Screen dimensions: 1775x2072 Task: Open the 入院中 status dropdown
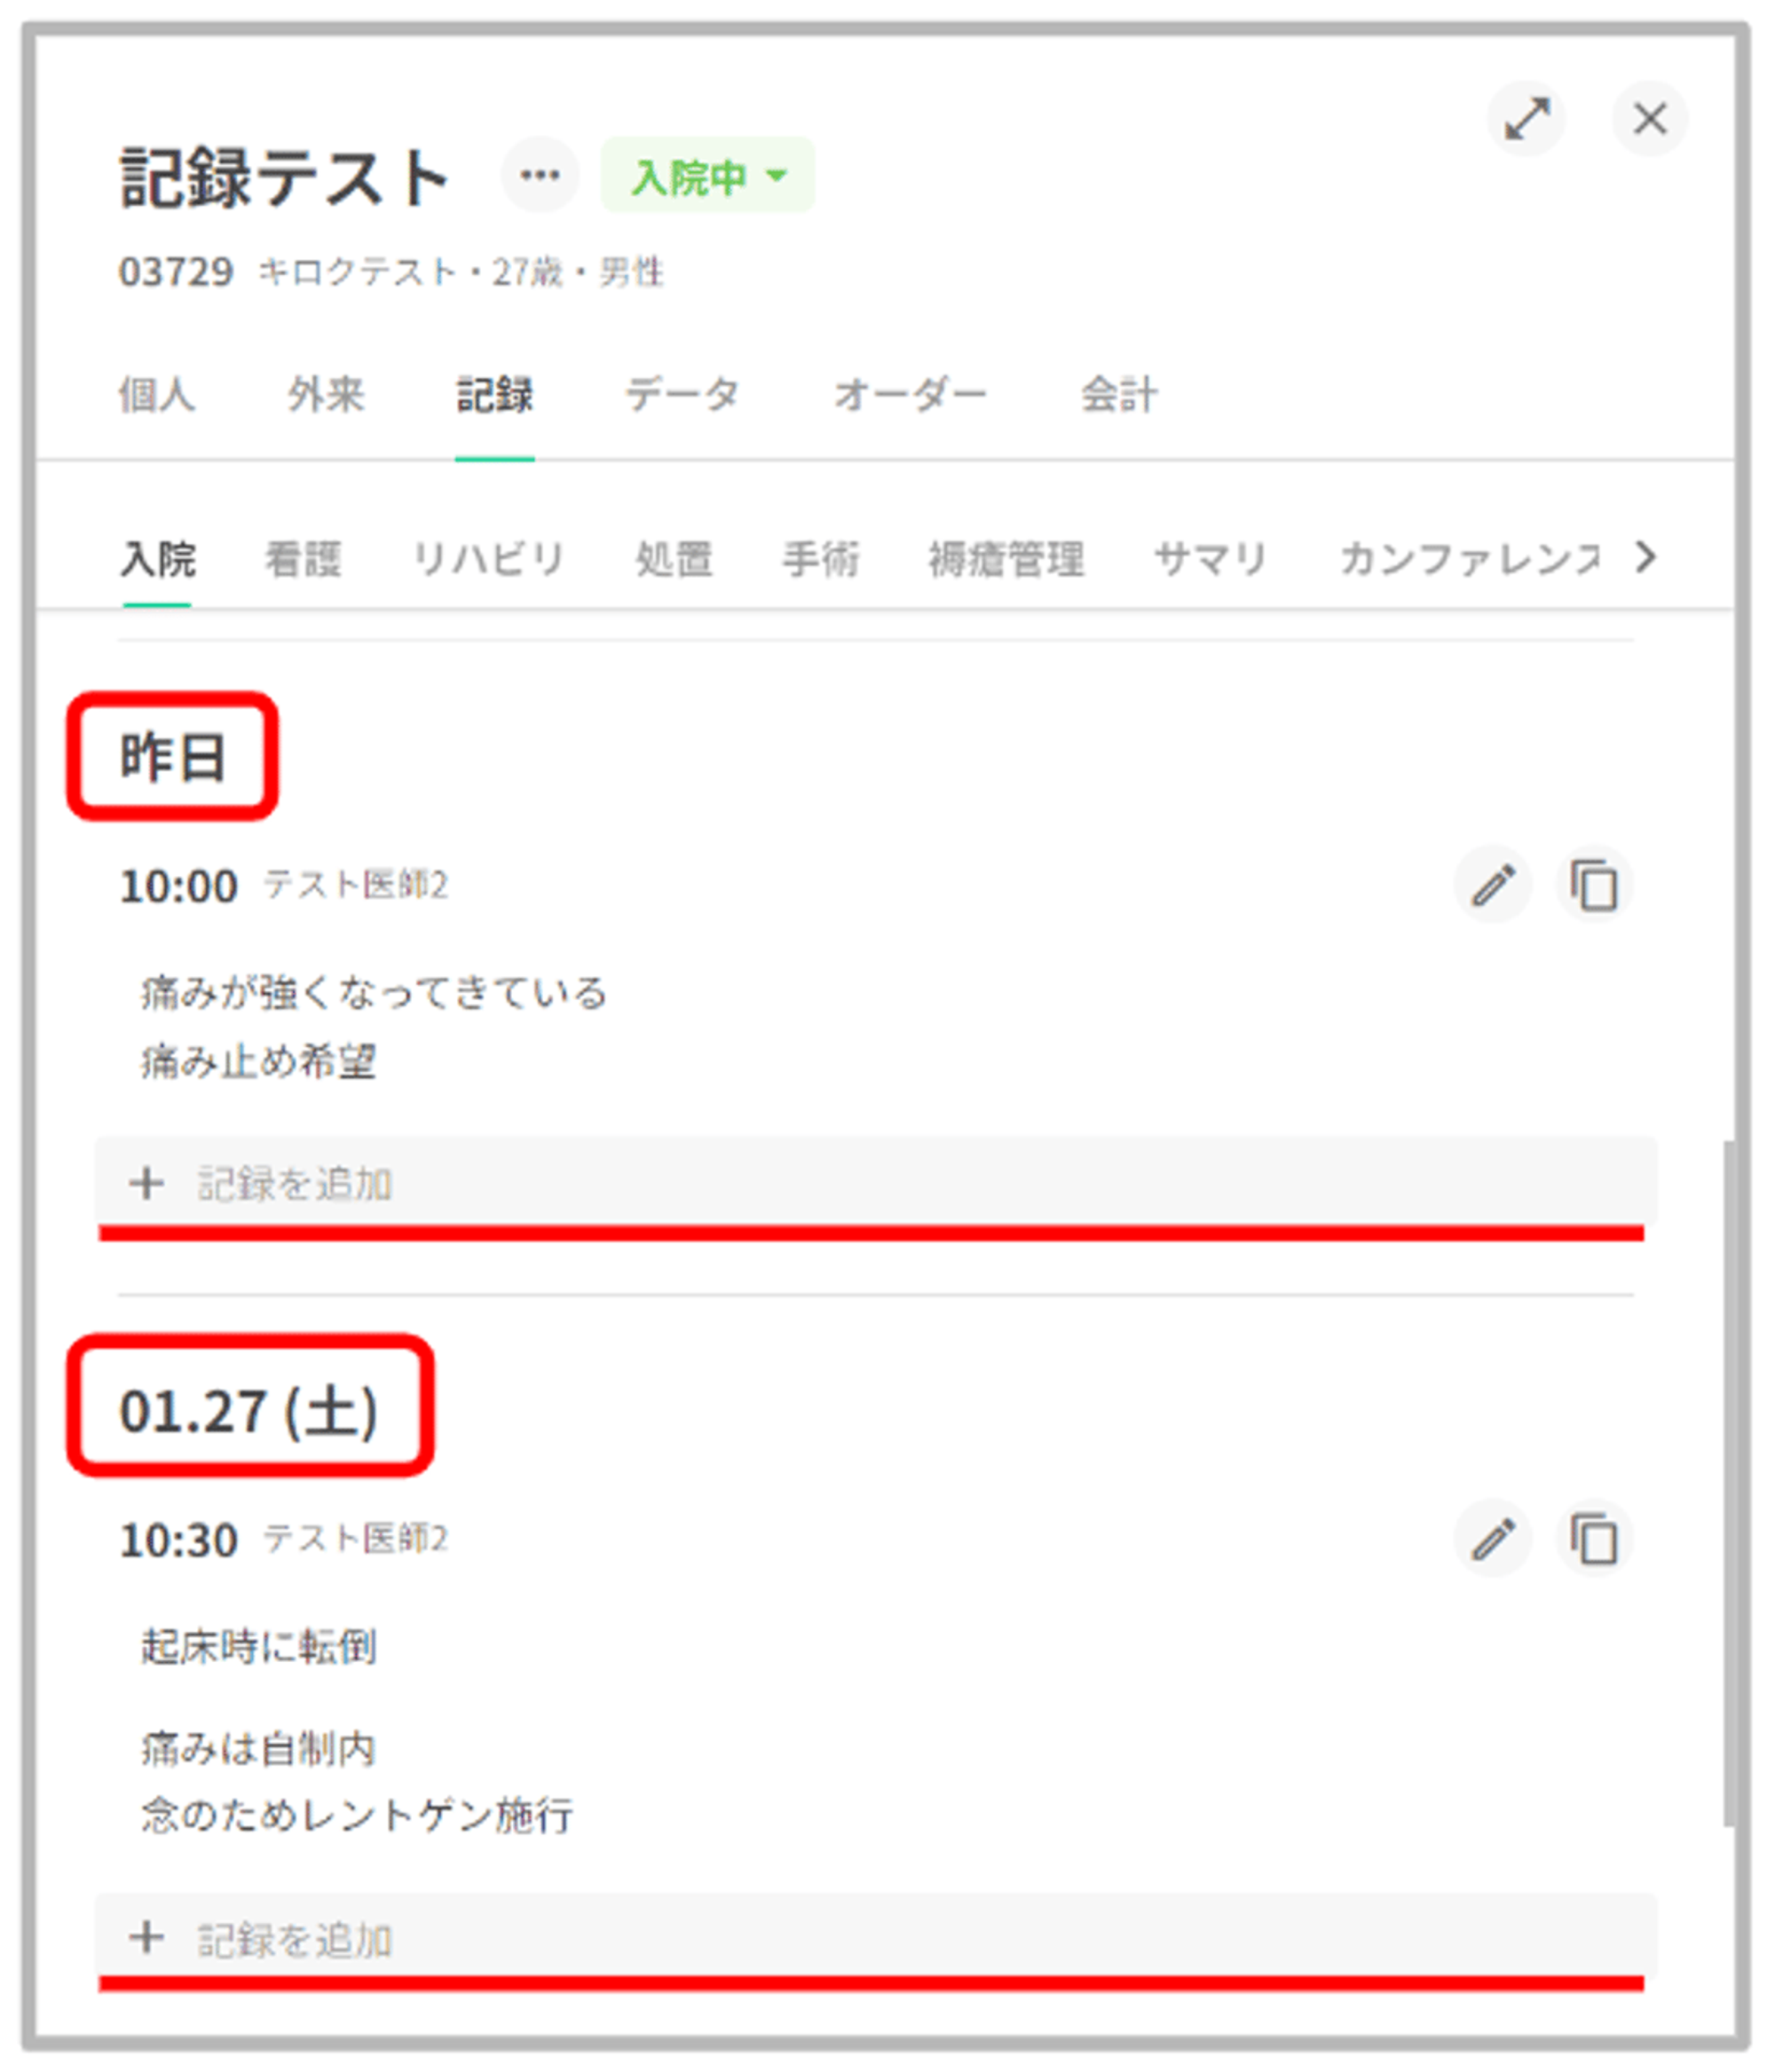tap(708, 176)
